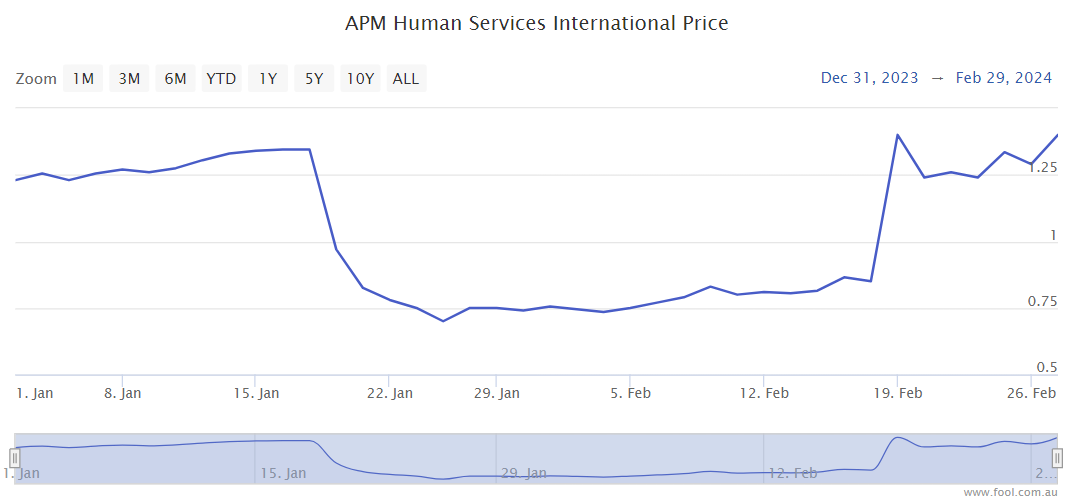Choose the 6M zoom option

point(175,79)
